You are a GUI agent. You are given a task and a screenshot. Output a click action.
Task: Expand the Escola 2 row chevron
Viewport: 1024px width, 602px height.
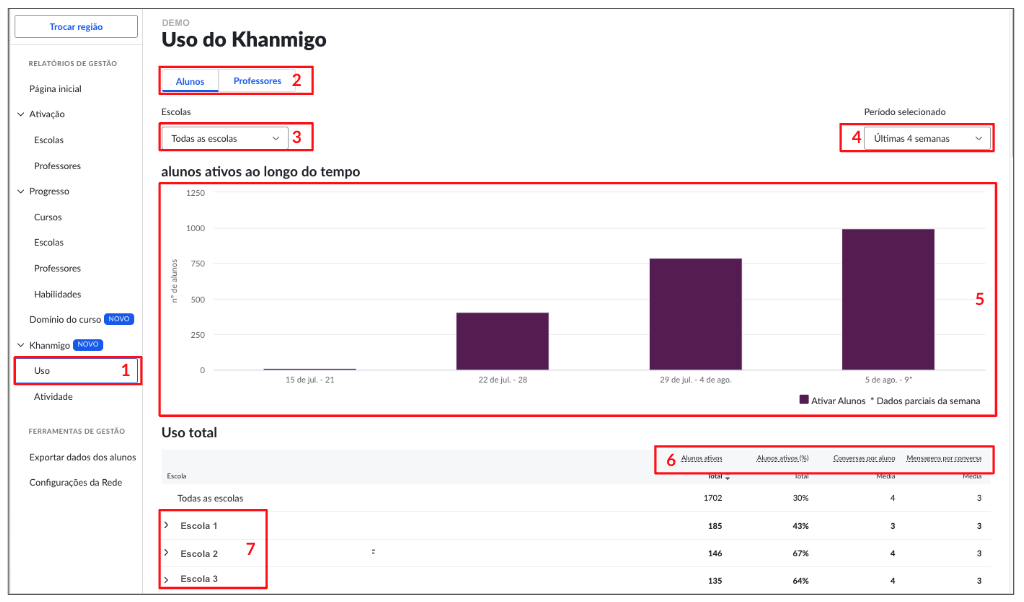(167, 552)
